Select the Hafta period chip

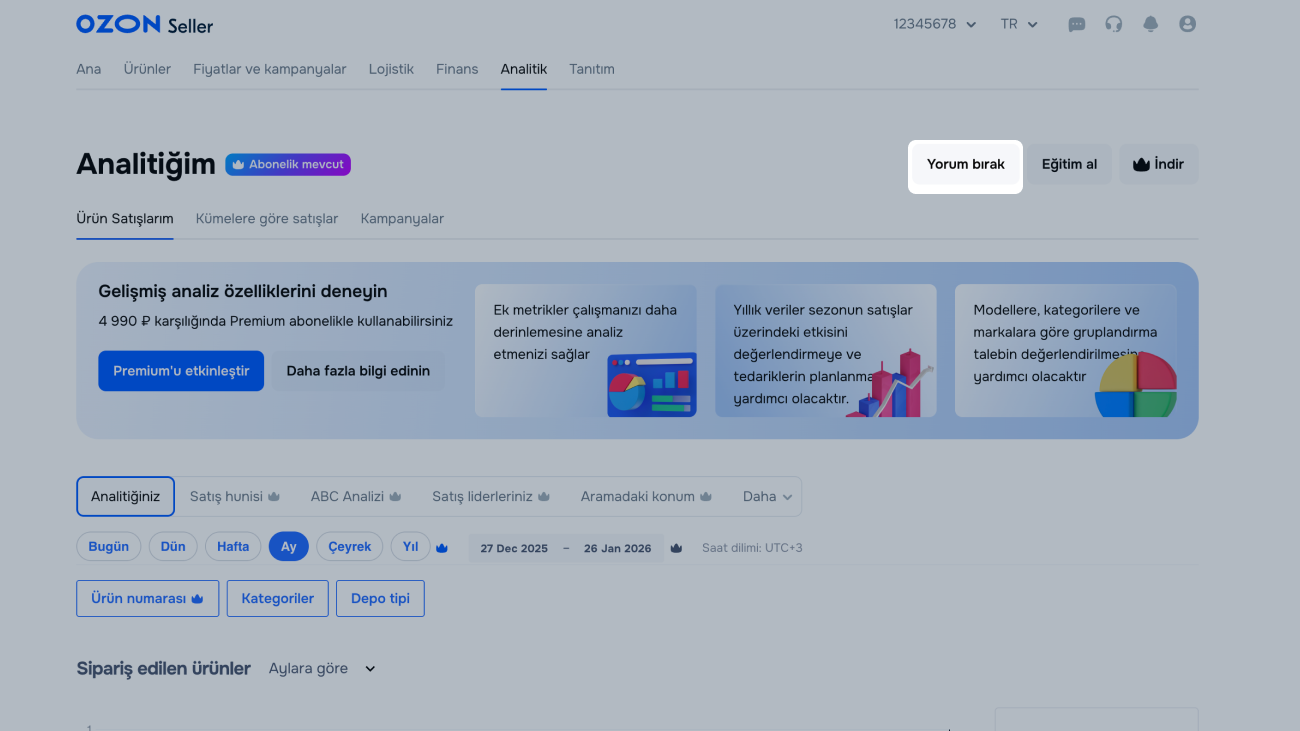coord(233,547)
